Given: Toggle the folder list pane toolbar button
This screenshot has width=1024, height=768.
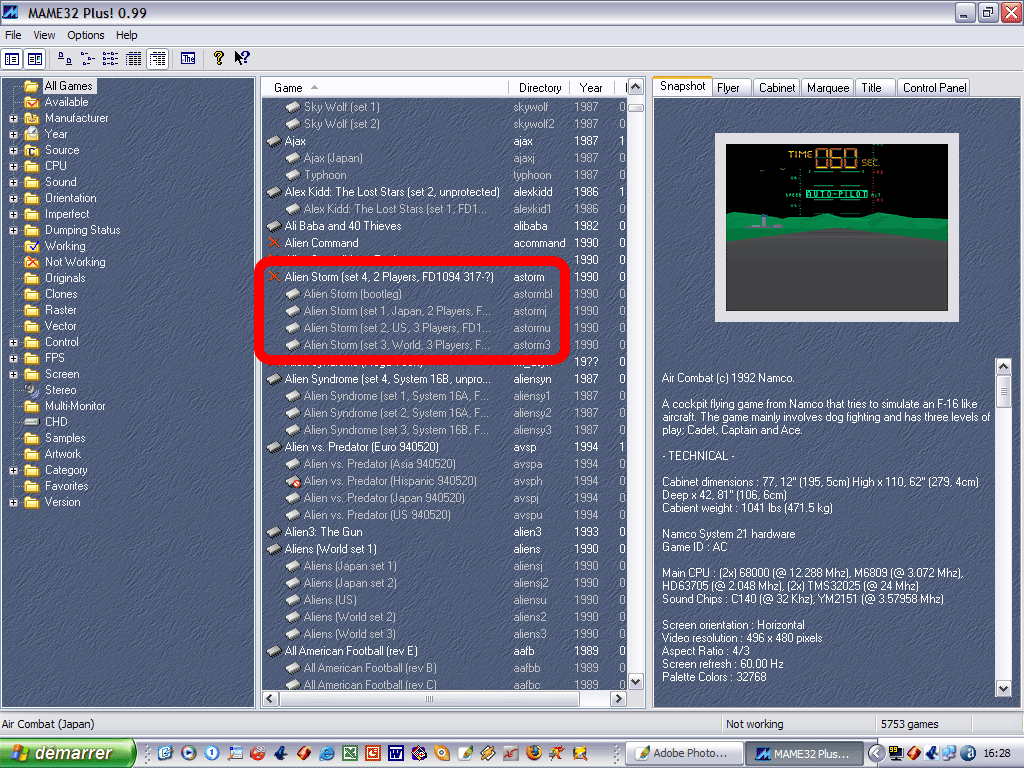Looking at the screenshot, I should coord(12,59).
